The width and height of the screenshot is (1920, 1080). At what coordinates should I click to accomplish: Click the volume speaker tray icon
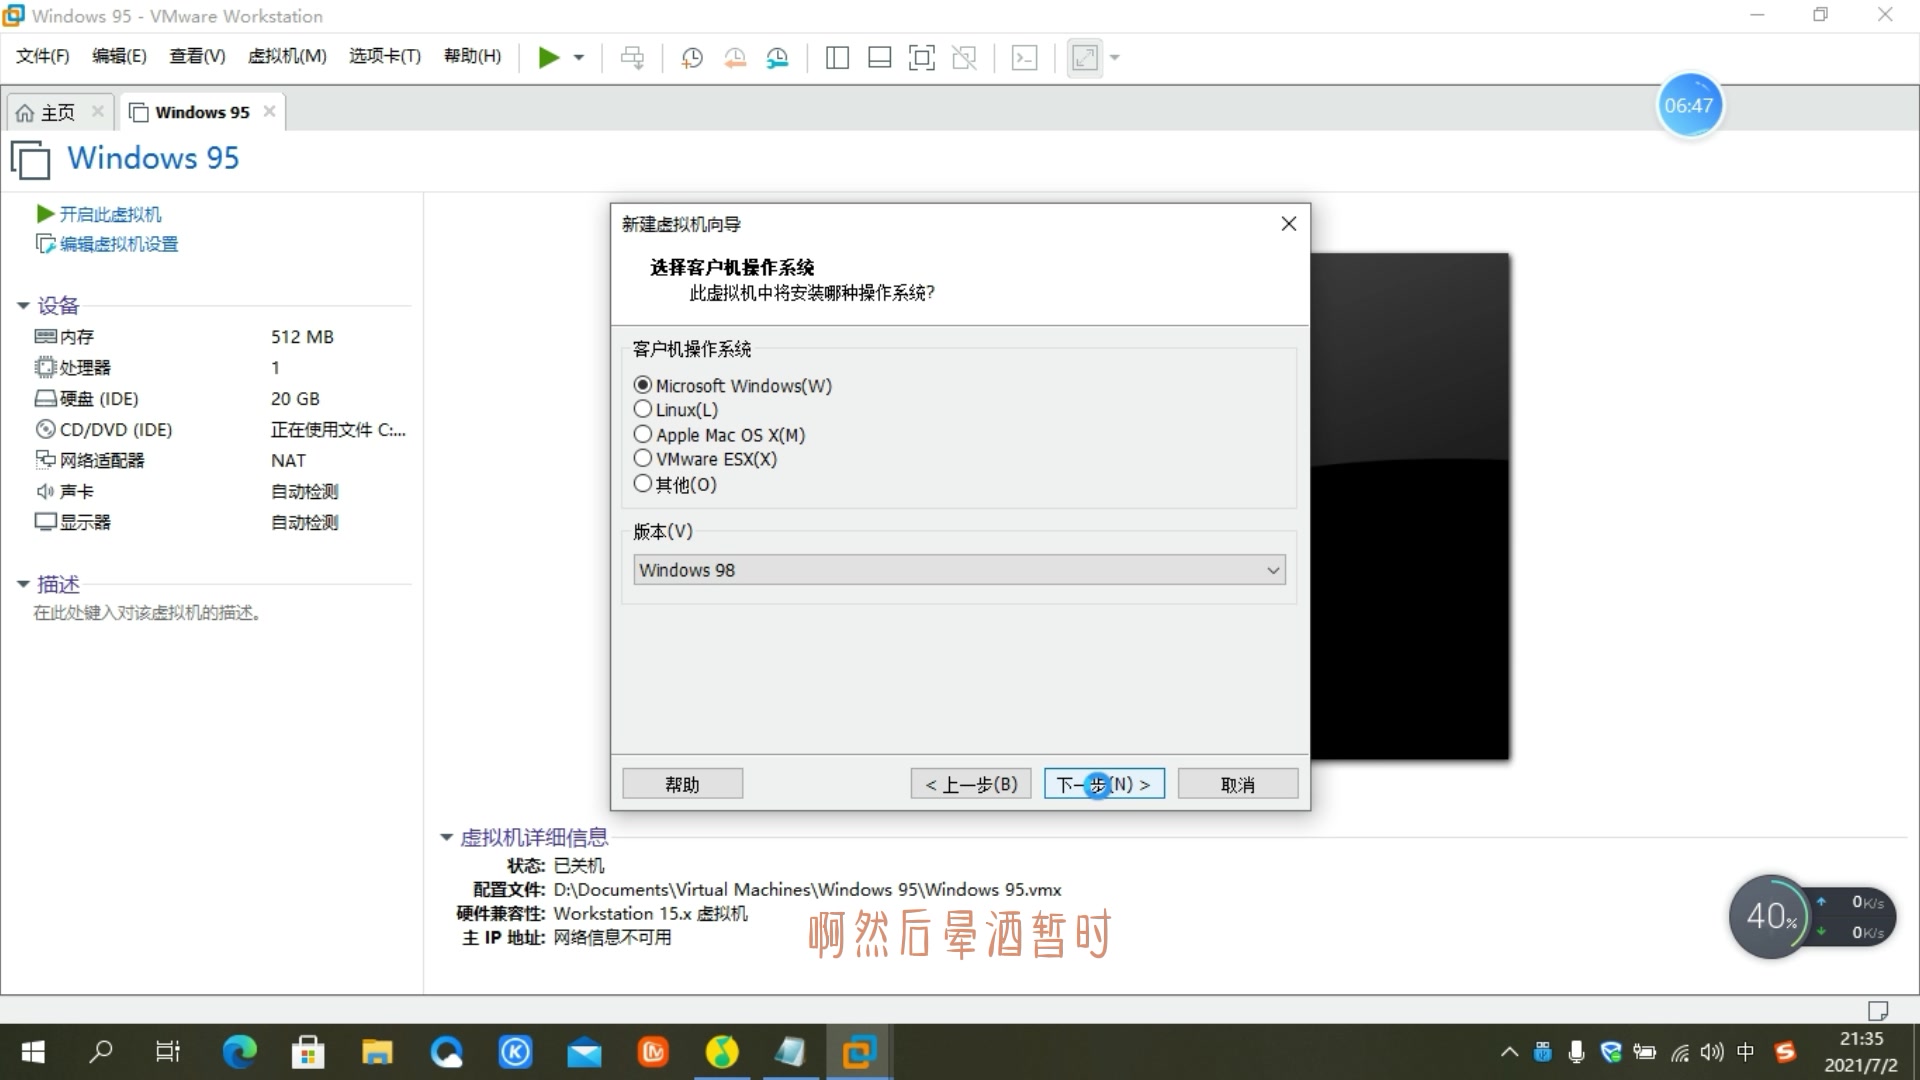(x=1711, y=1052)
